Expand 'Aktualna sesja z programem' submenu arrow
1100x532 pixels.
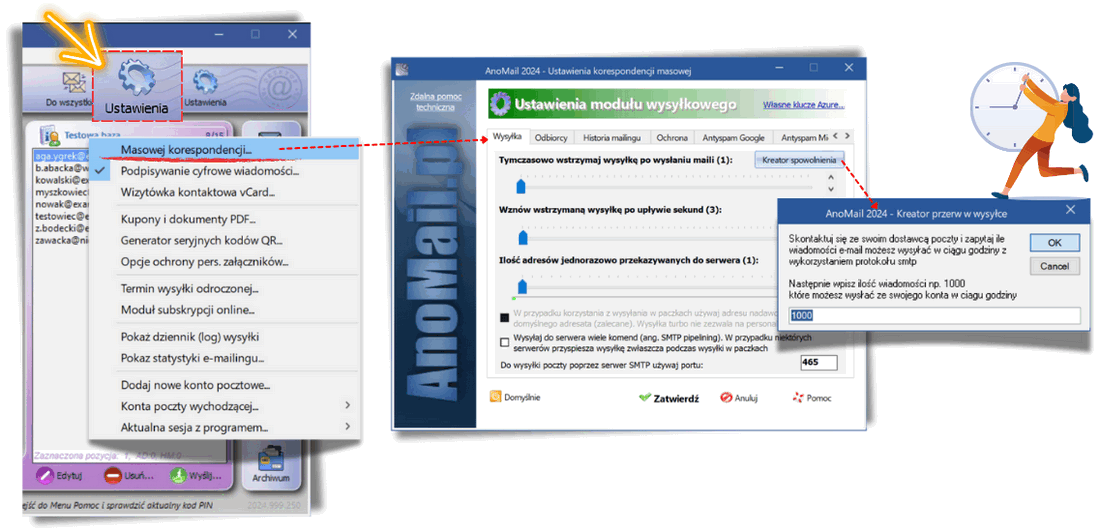tap(348, 427)
